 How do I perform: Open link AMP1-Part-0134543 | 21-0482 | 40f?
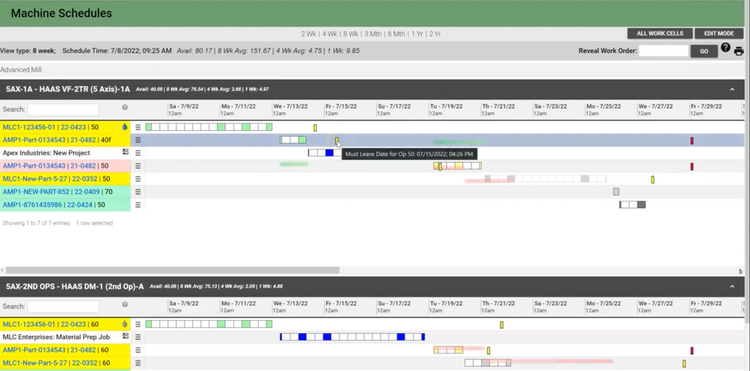pos(57,140)
